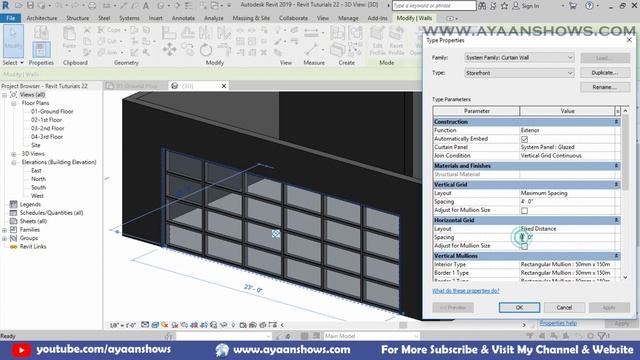Collapse the Vertical Mullions group
This screenshot has height=360, width=640.
[x=616, y=256]
